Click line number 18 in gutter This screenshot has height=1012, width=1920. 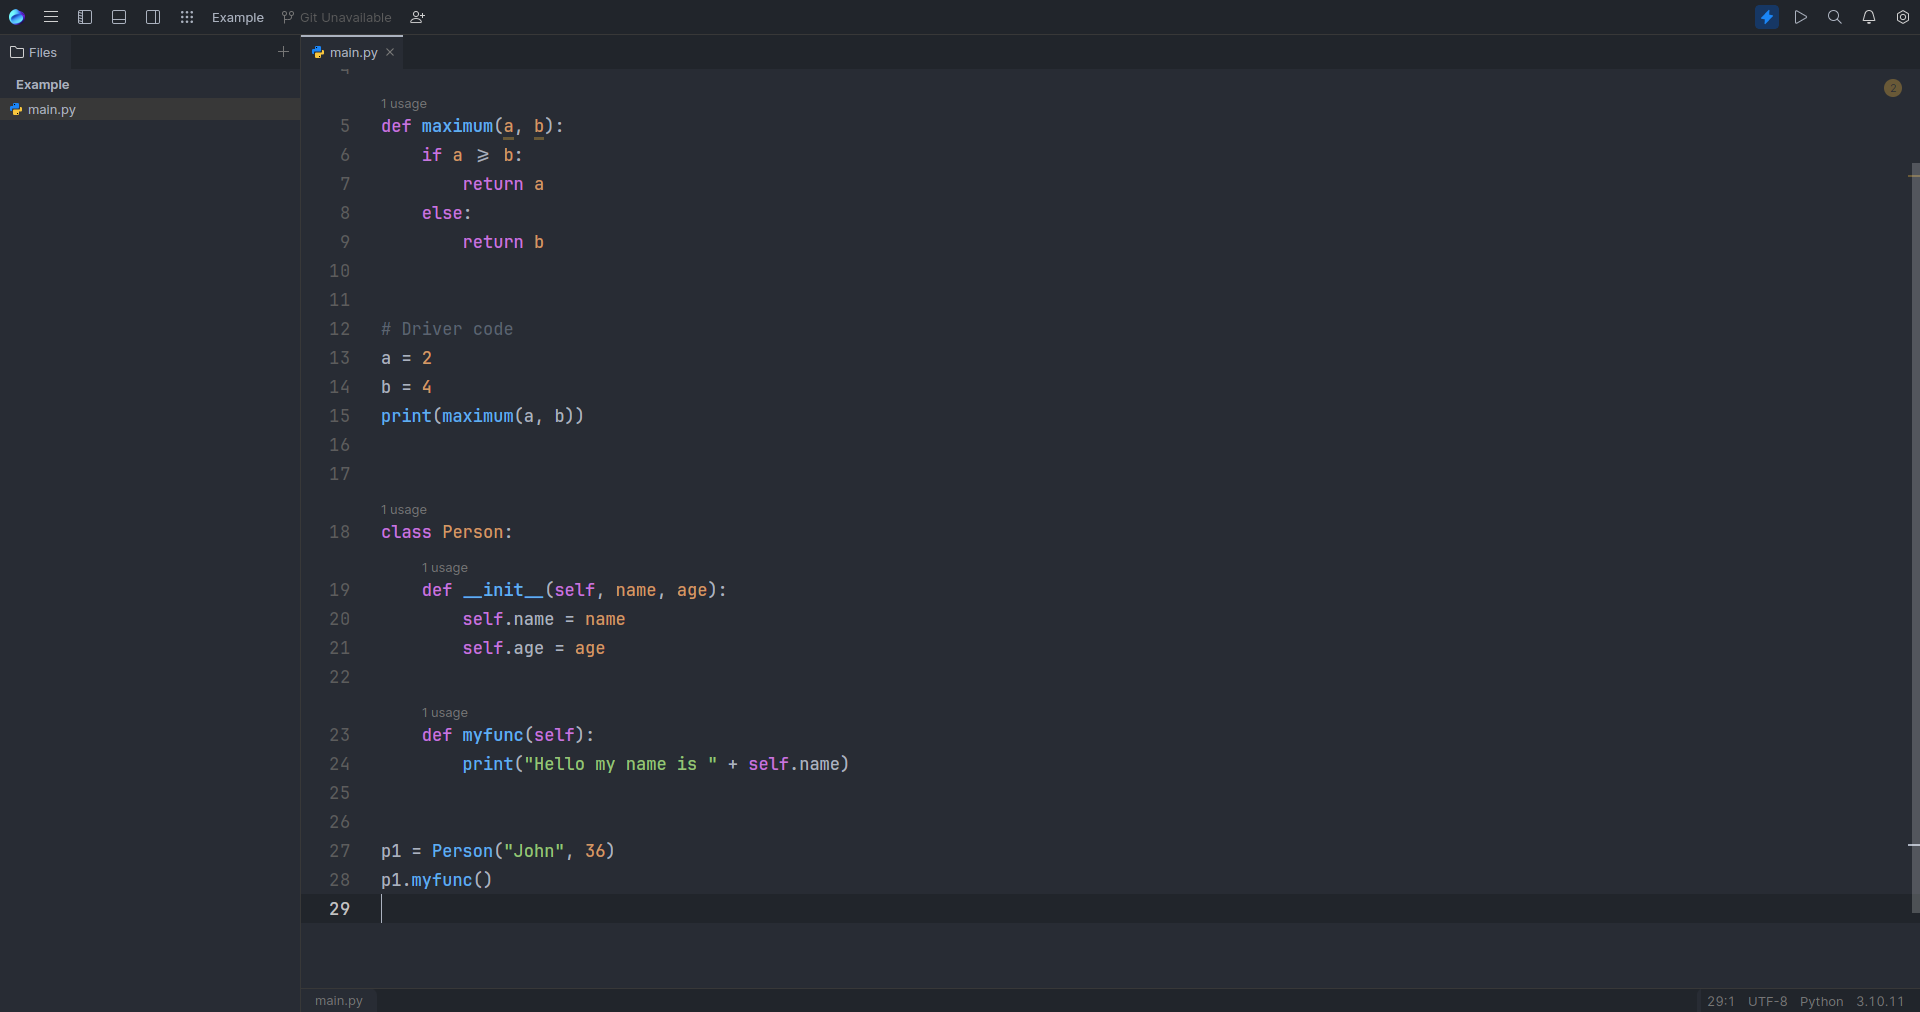(340, 532)
